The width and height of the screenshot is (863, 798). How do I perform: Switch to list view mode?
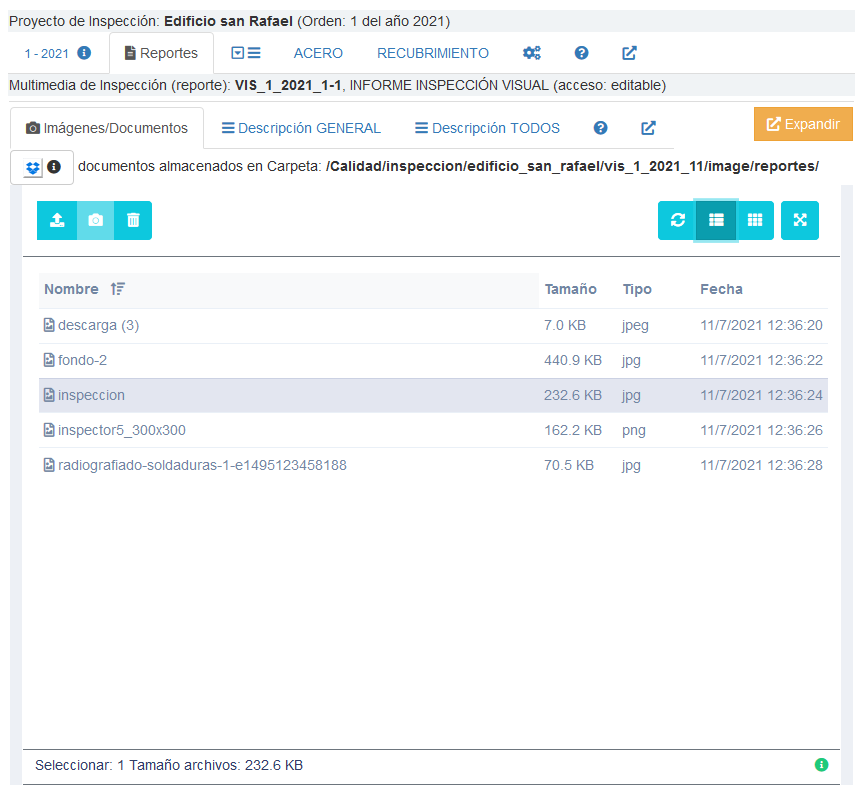pyautogui.click(x=716, y=221)
